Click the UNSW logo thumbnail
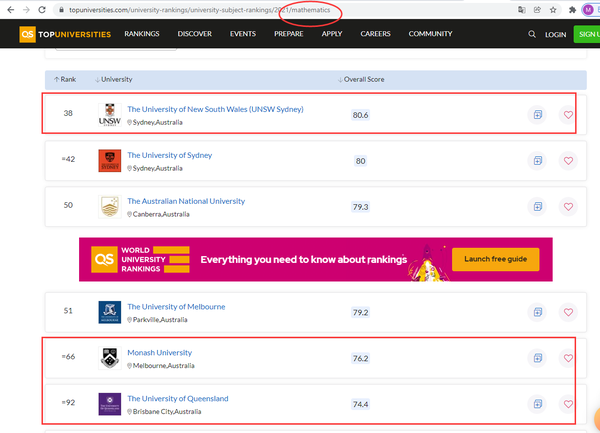Screen dimensions: 600x433 pos(110,114)
